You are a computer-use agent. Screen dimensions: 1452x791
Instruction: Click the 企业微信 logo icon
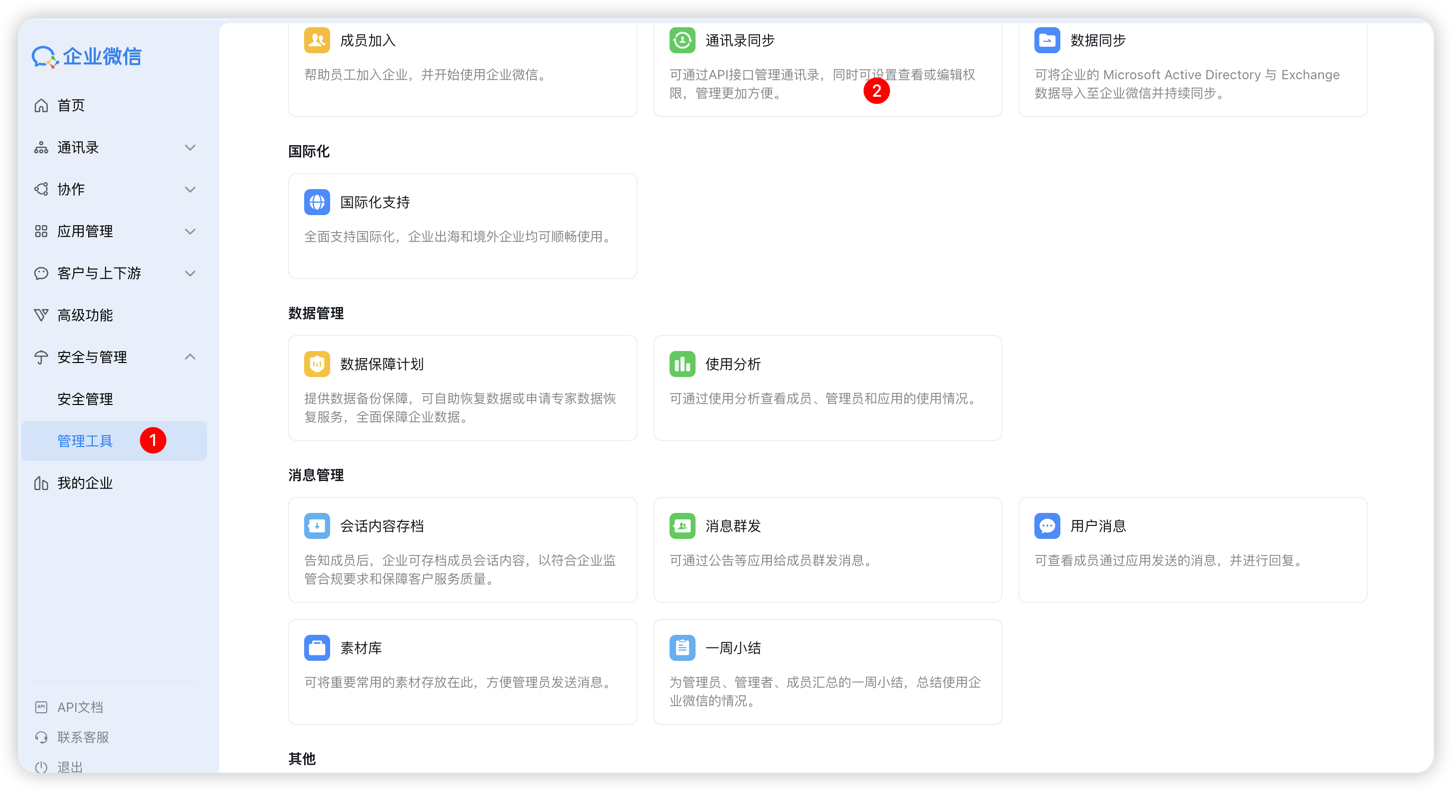tap(45, 57)
